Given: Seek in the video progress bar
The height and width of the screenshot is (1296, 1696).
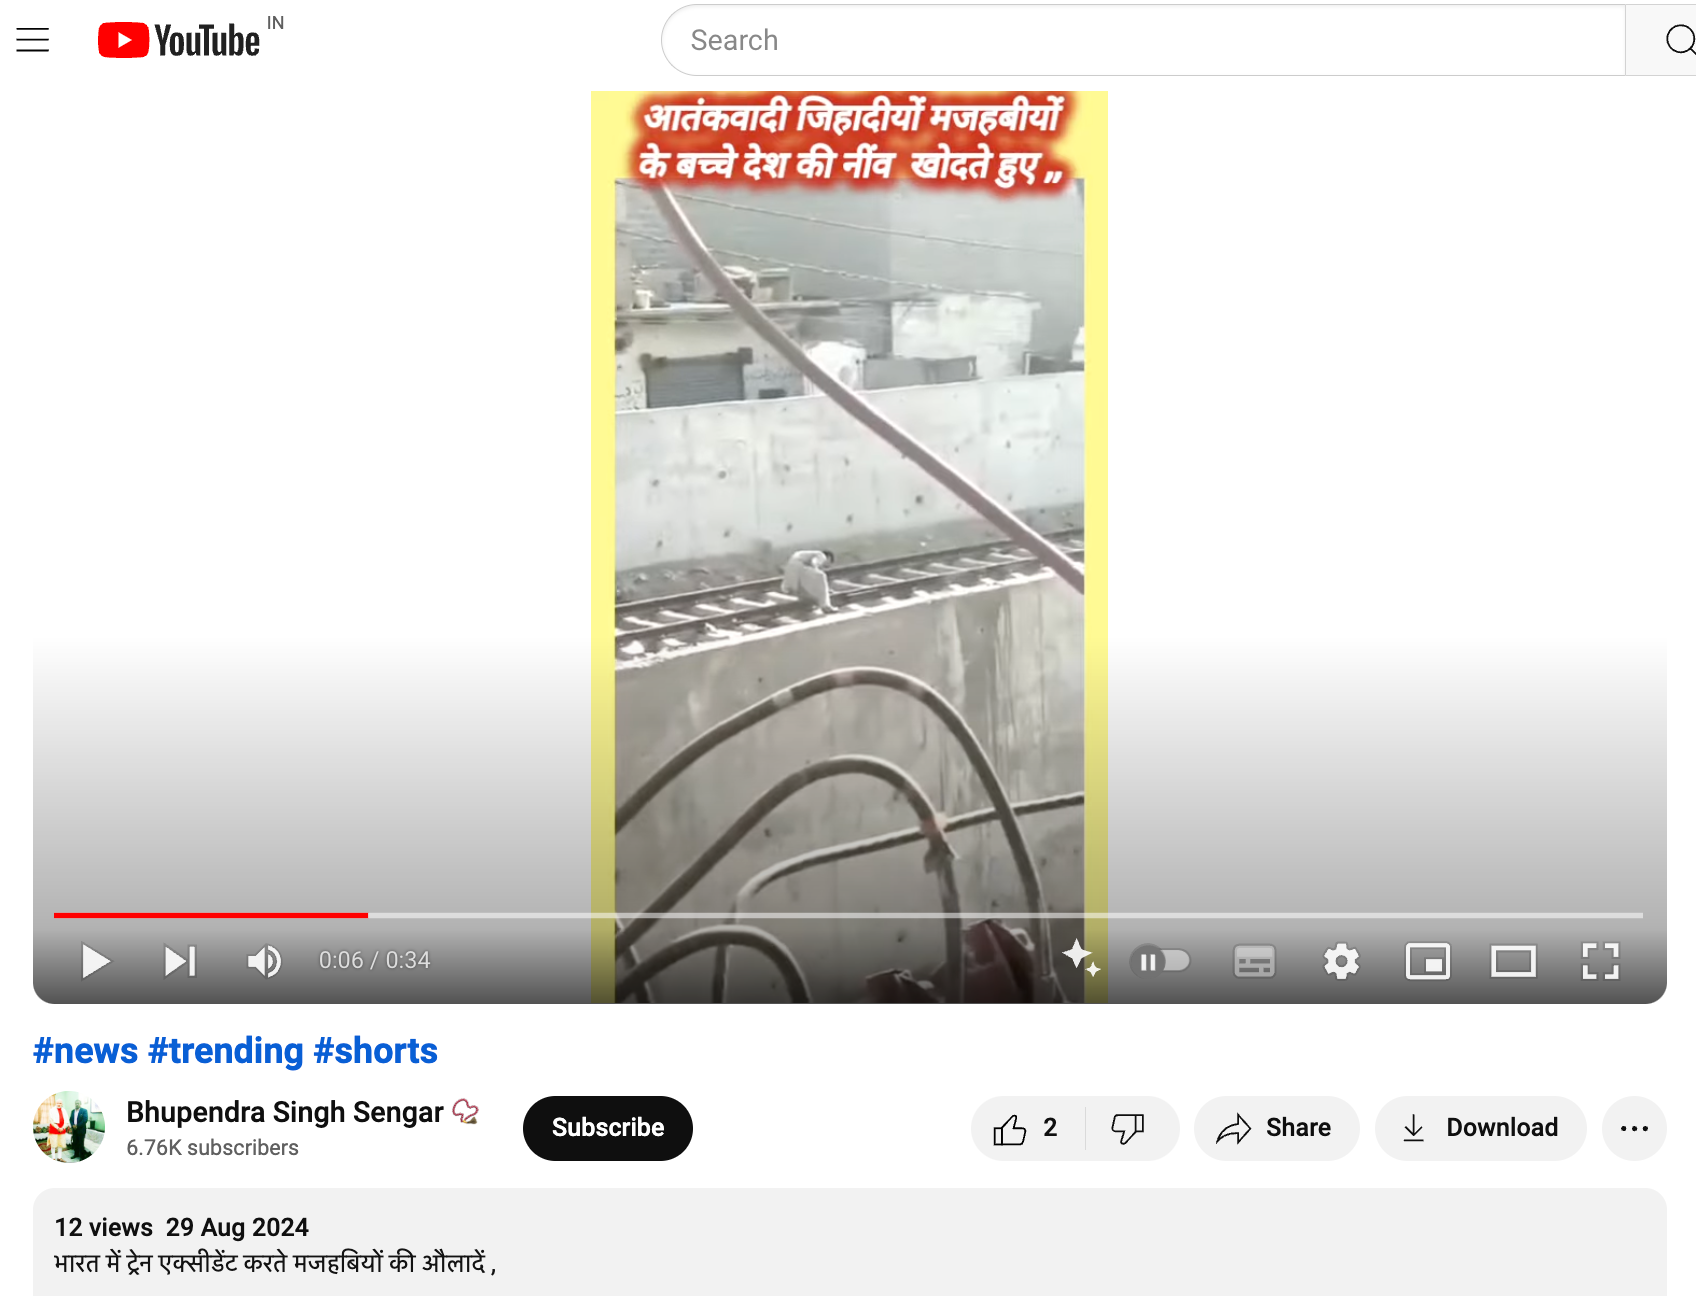Looking at the screenshot, I should pos(848,915).
